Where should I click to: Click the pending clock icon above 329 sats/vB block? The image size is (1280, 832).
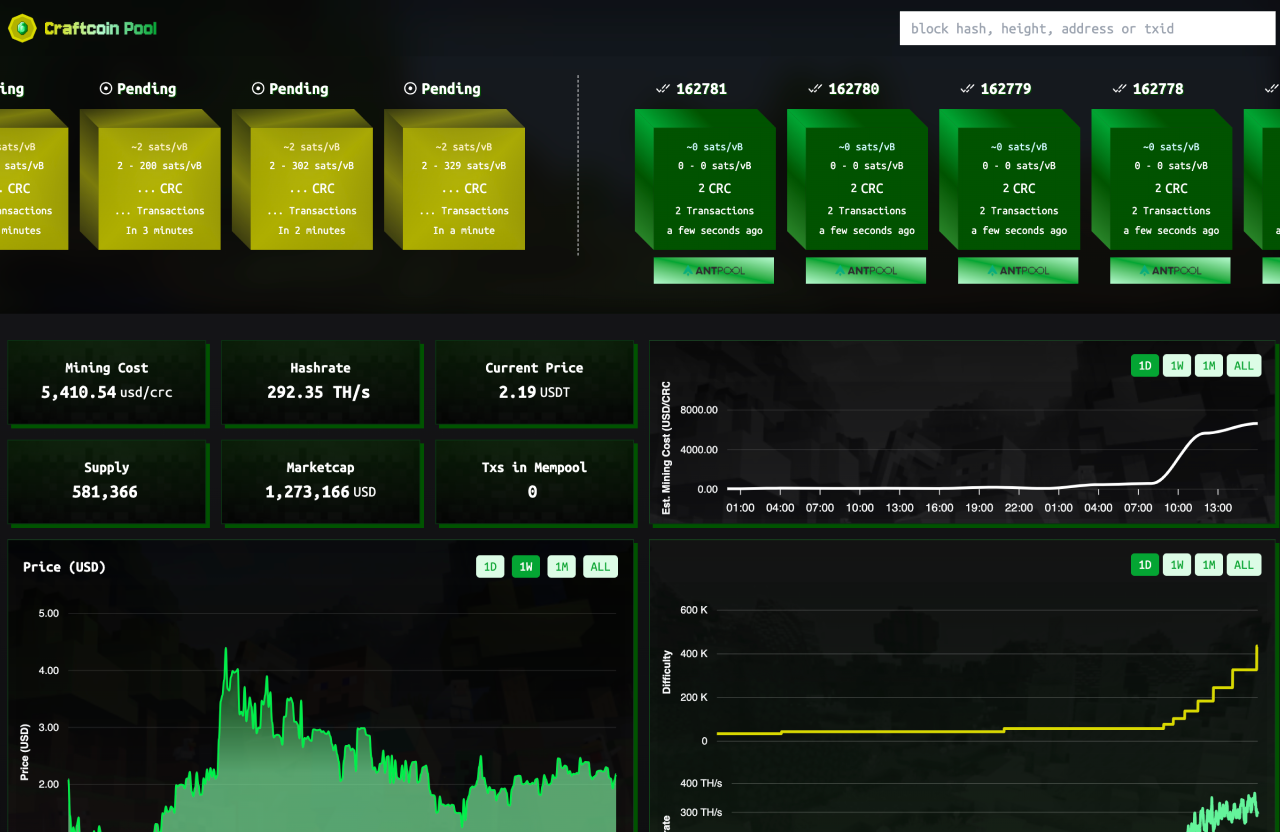click(x=410, y=89)
